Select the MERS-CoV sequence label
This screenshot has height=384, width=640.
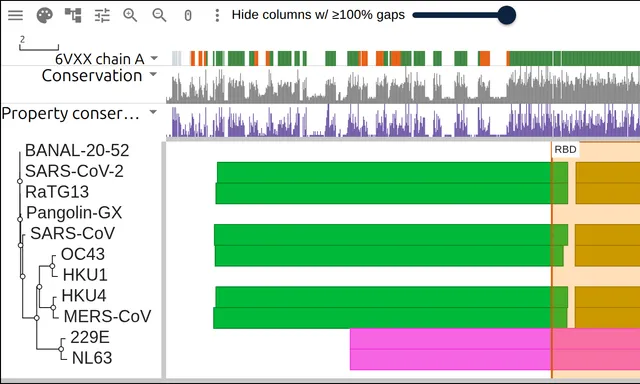(107, 316)
